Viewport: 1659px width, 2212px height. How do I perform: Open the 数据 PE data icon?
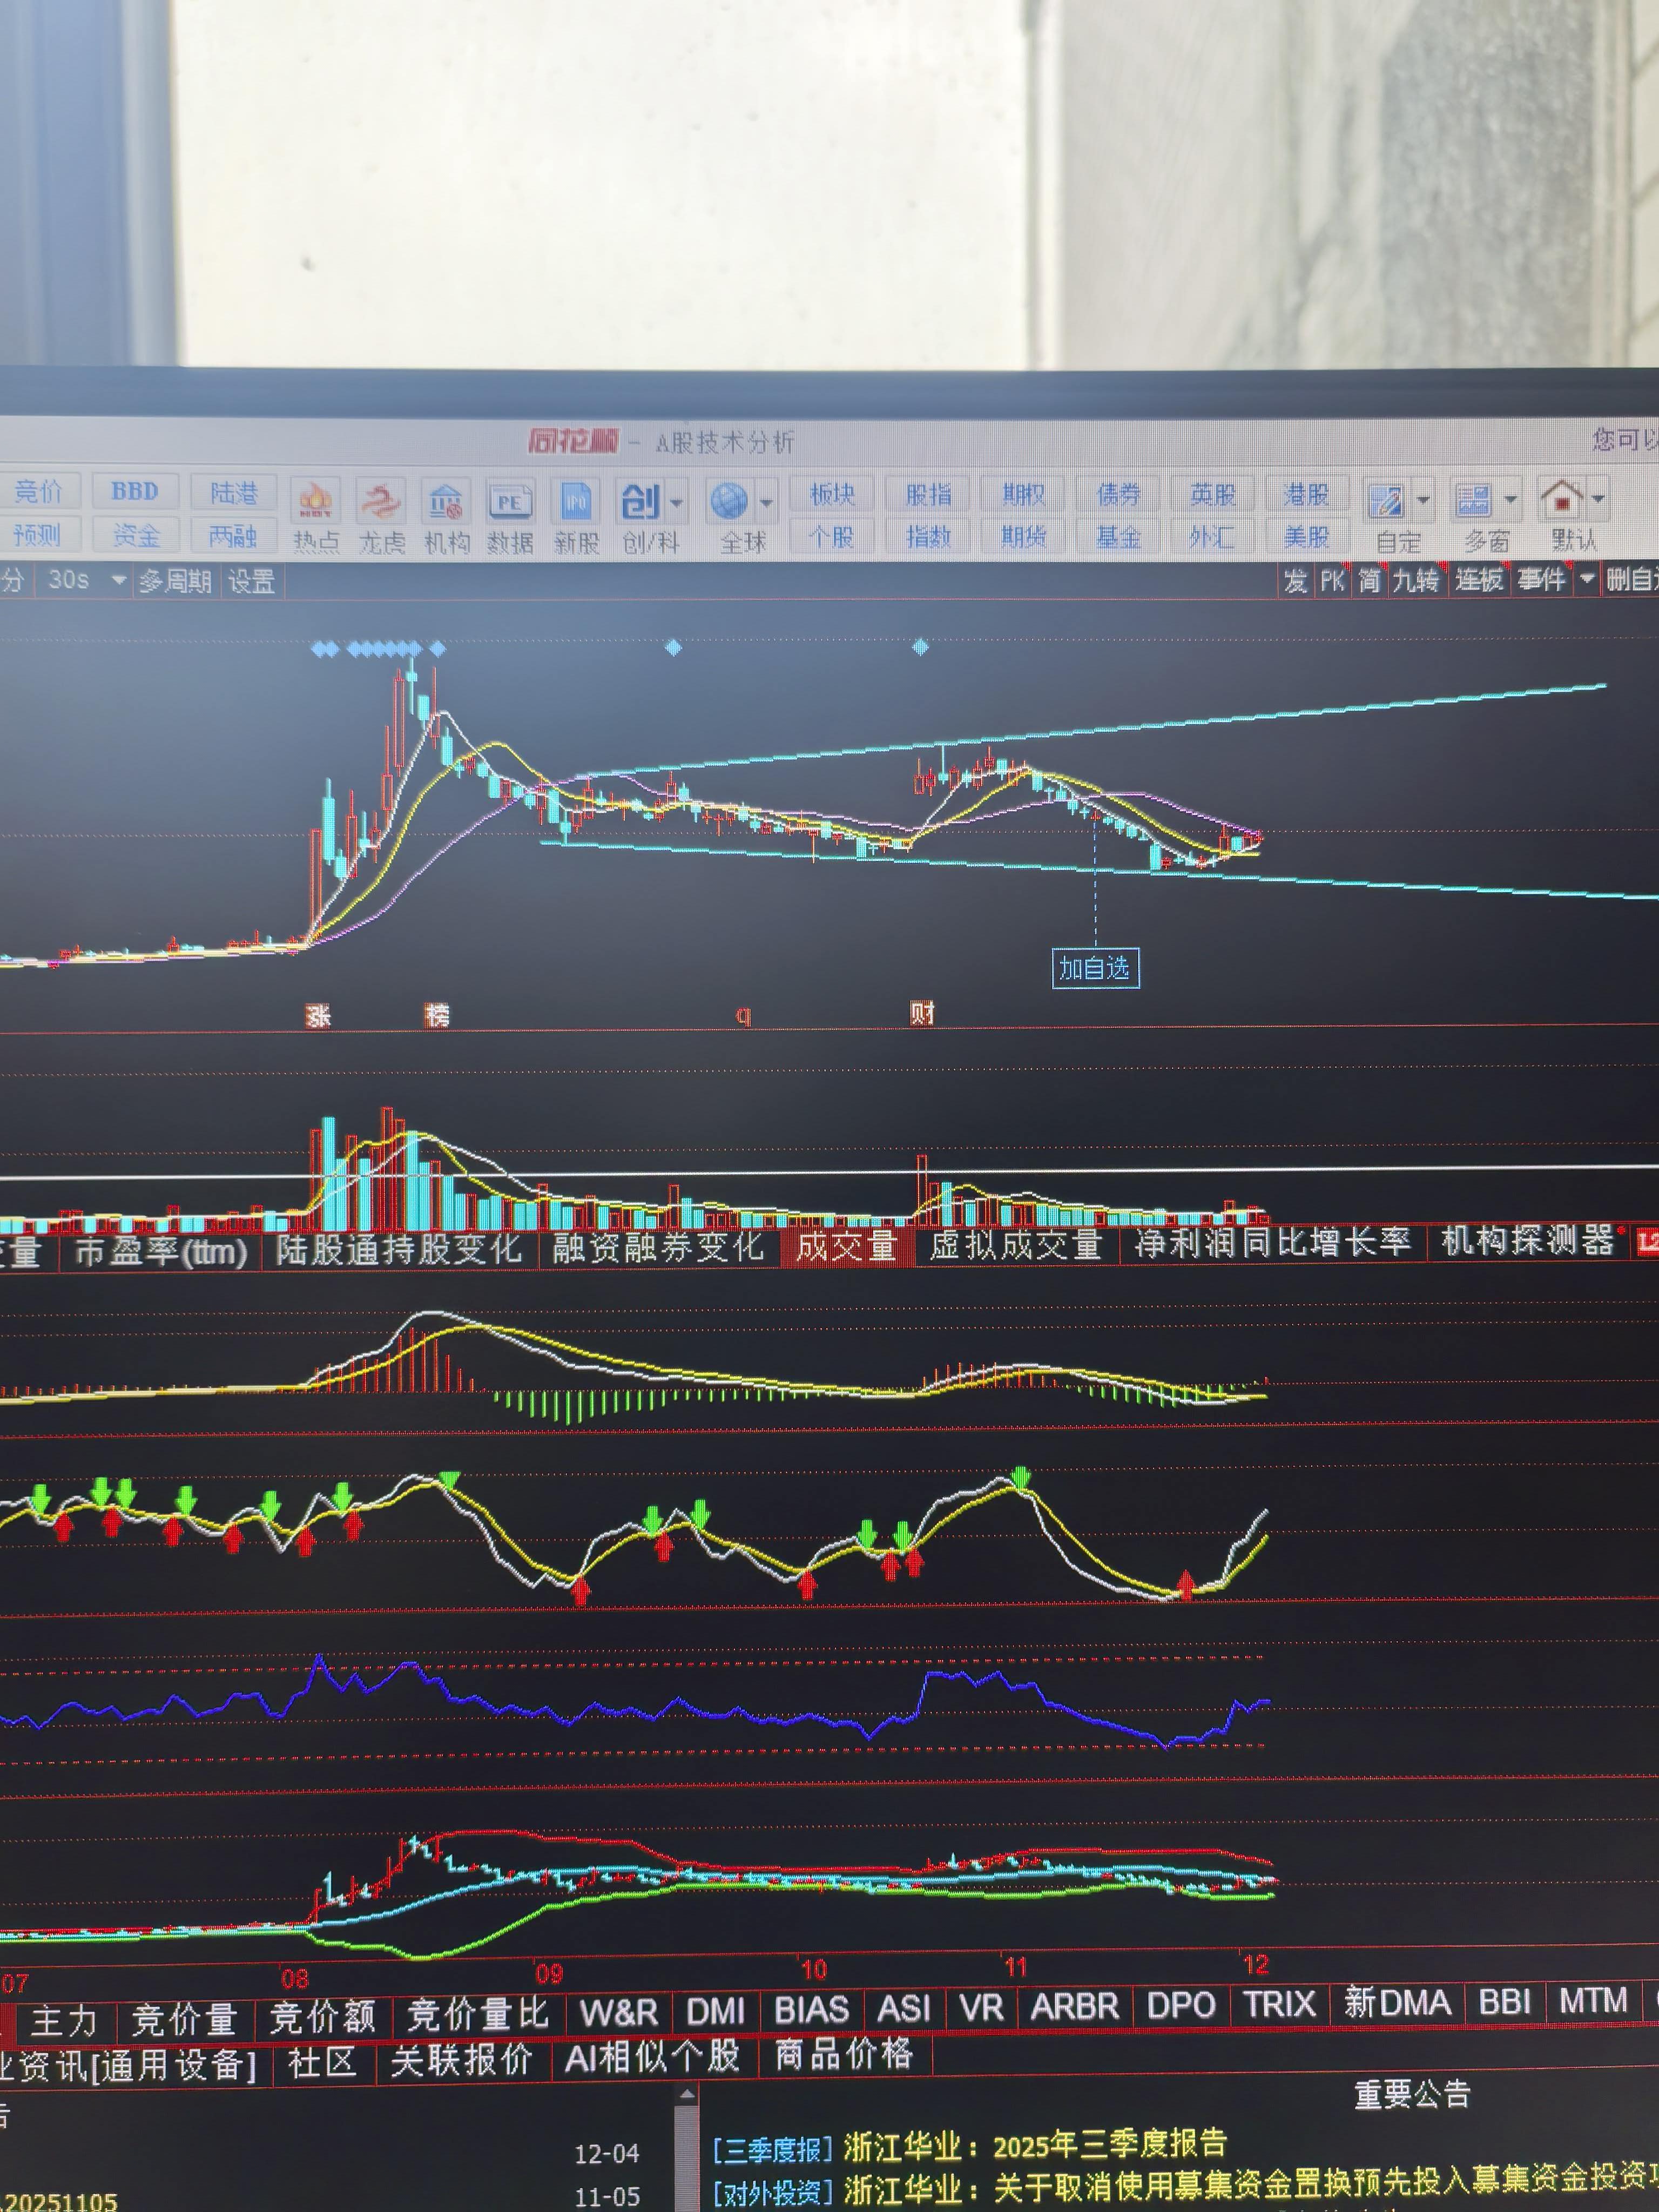510,502
